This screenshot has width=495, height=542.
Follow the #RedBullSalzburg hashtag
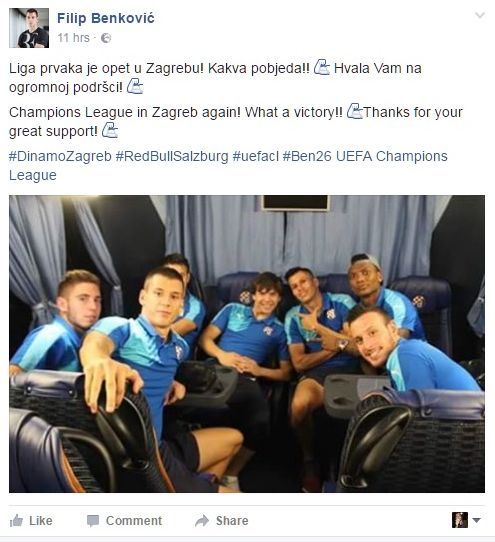click(172, 156)
